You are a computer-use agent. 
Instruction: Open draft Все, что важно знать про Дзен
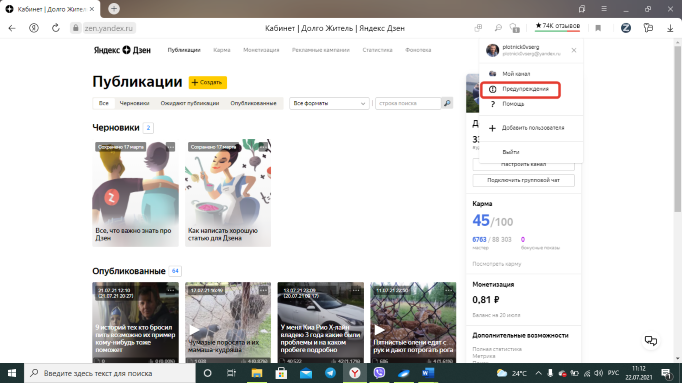pyautogui.click(x=135, y=193)
